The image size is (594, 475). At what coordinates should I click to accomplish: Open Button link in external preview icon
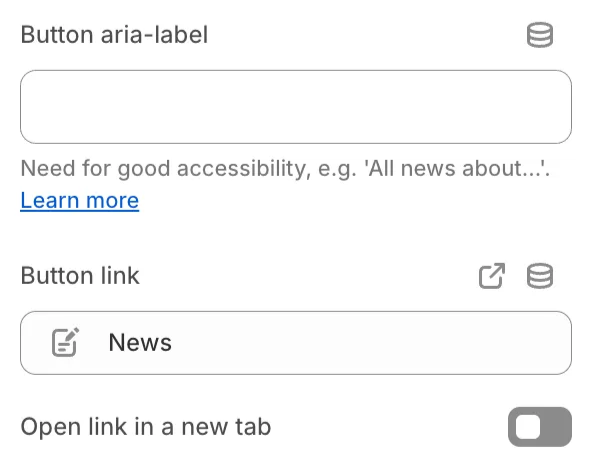pyautogui.click(x=492, y=276)
